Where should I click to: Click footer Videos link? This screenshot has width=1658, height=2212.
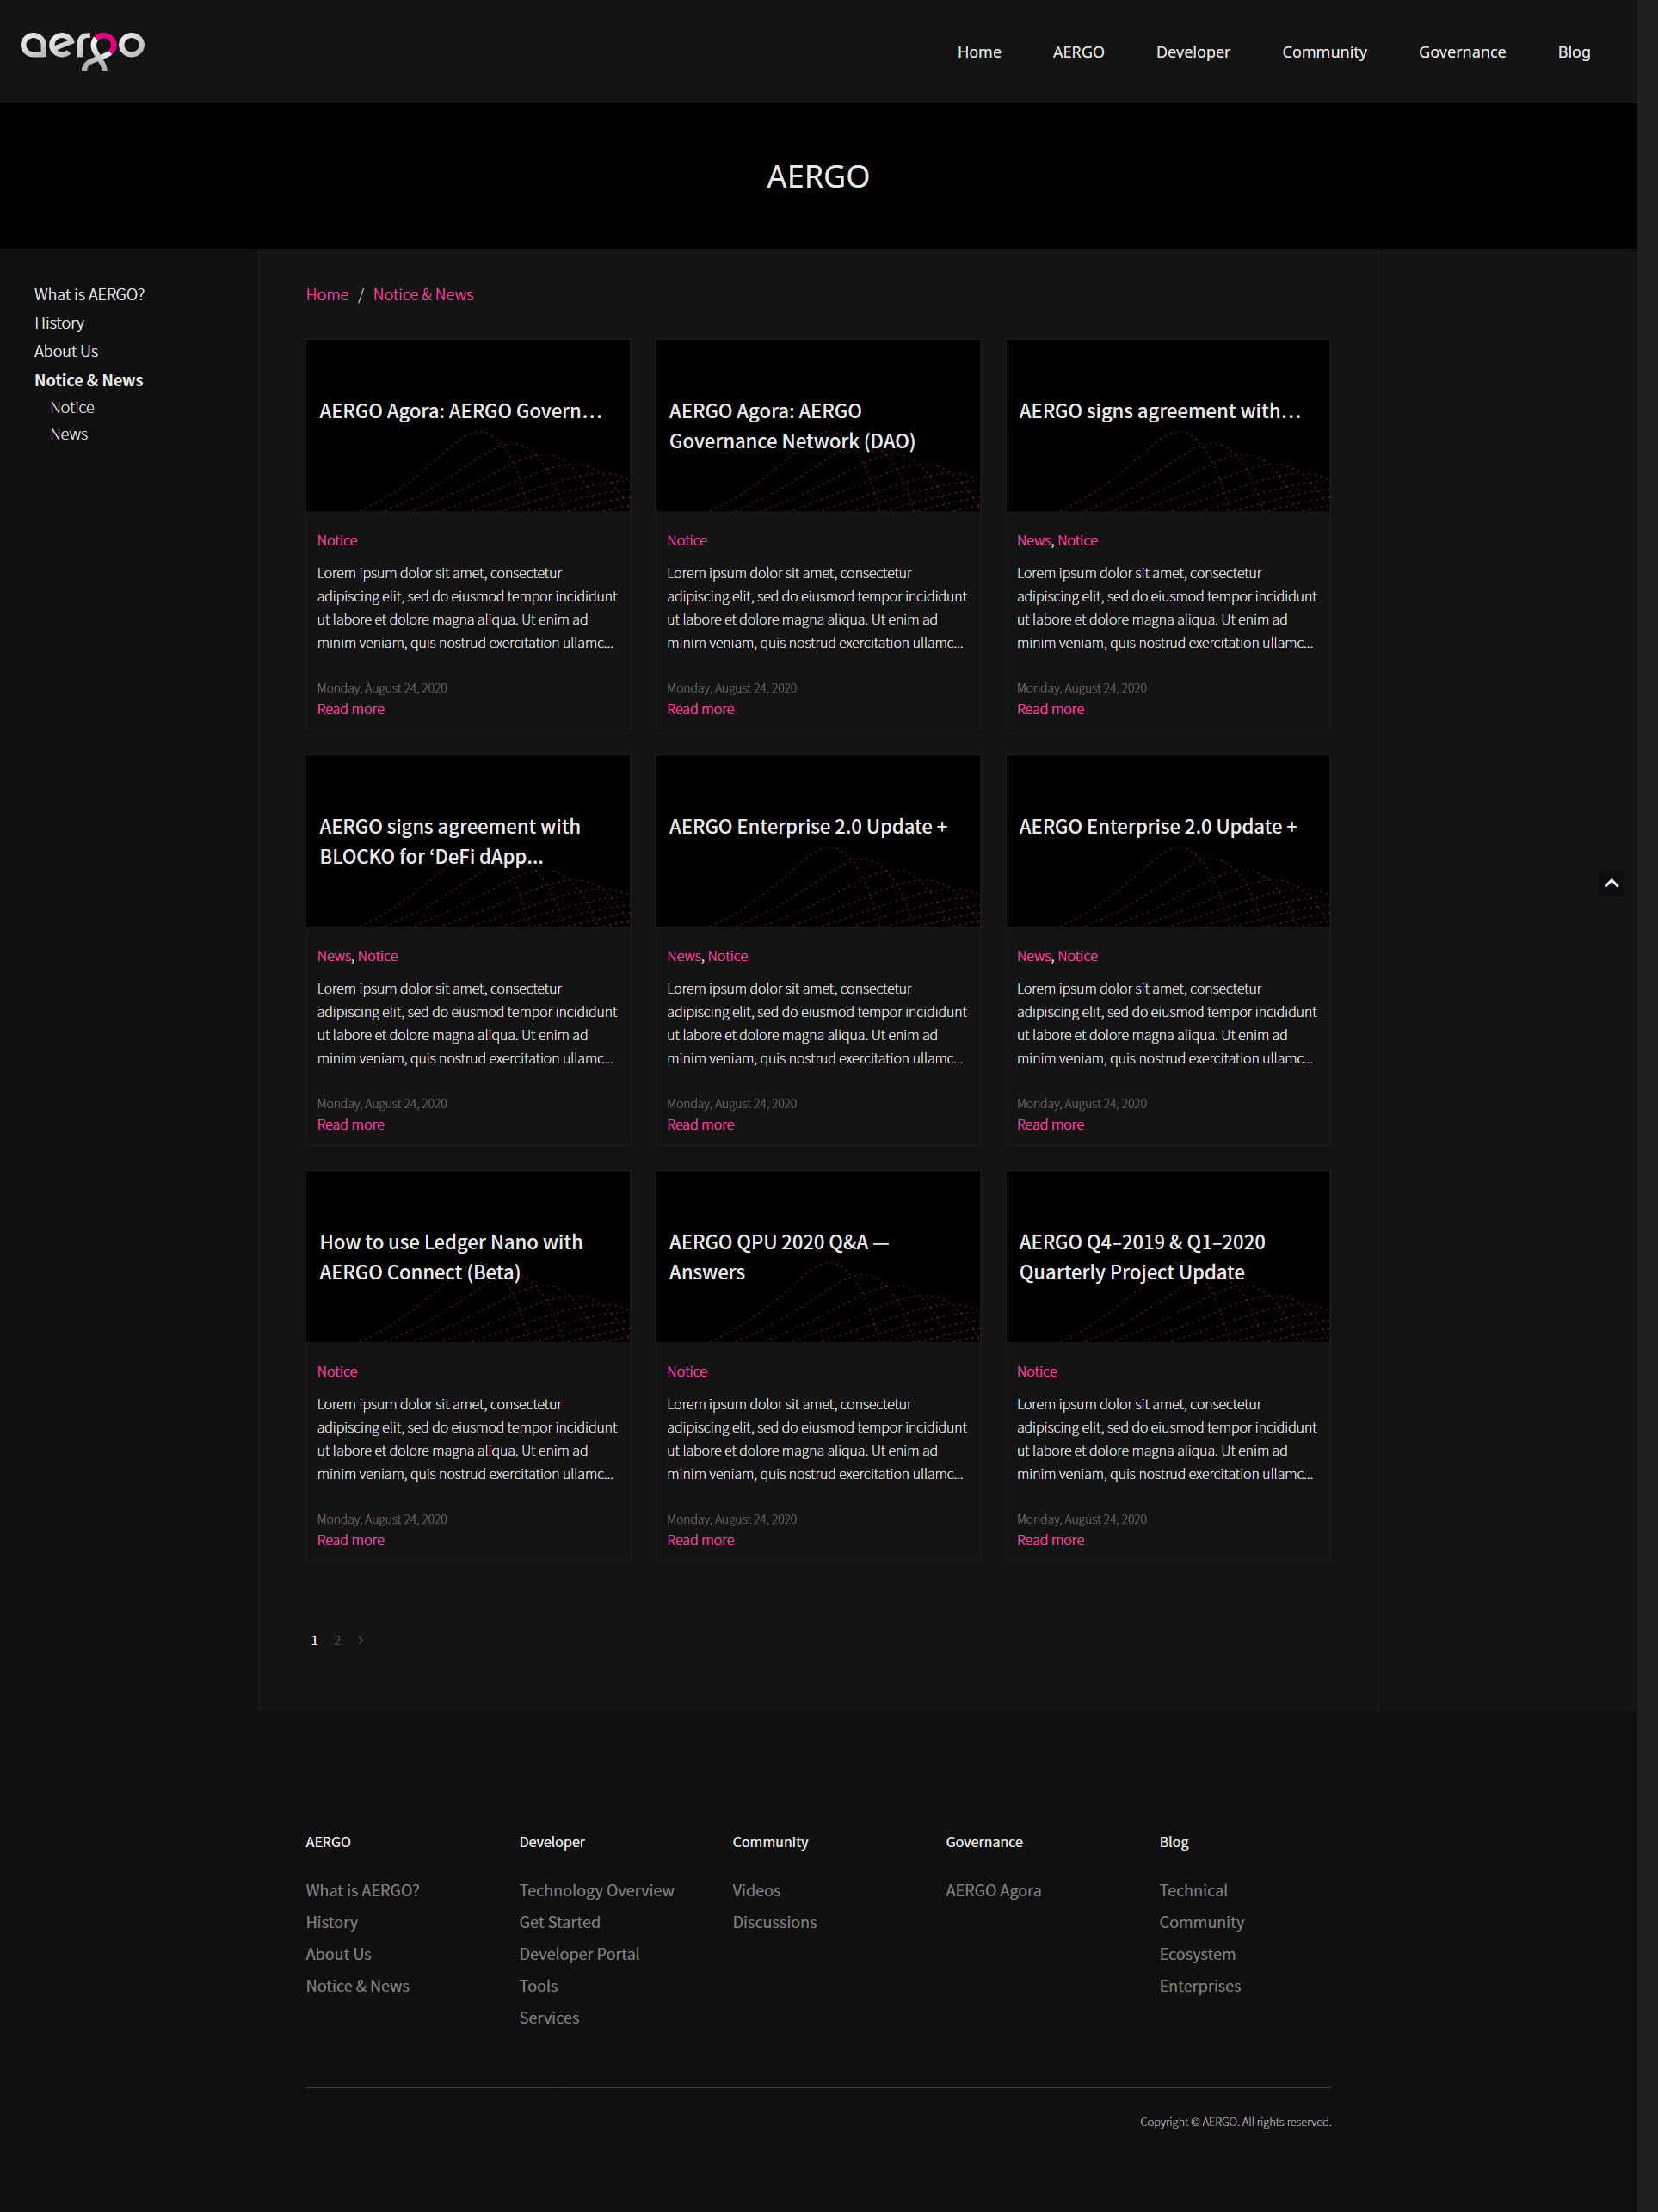point(756,1890)
